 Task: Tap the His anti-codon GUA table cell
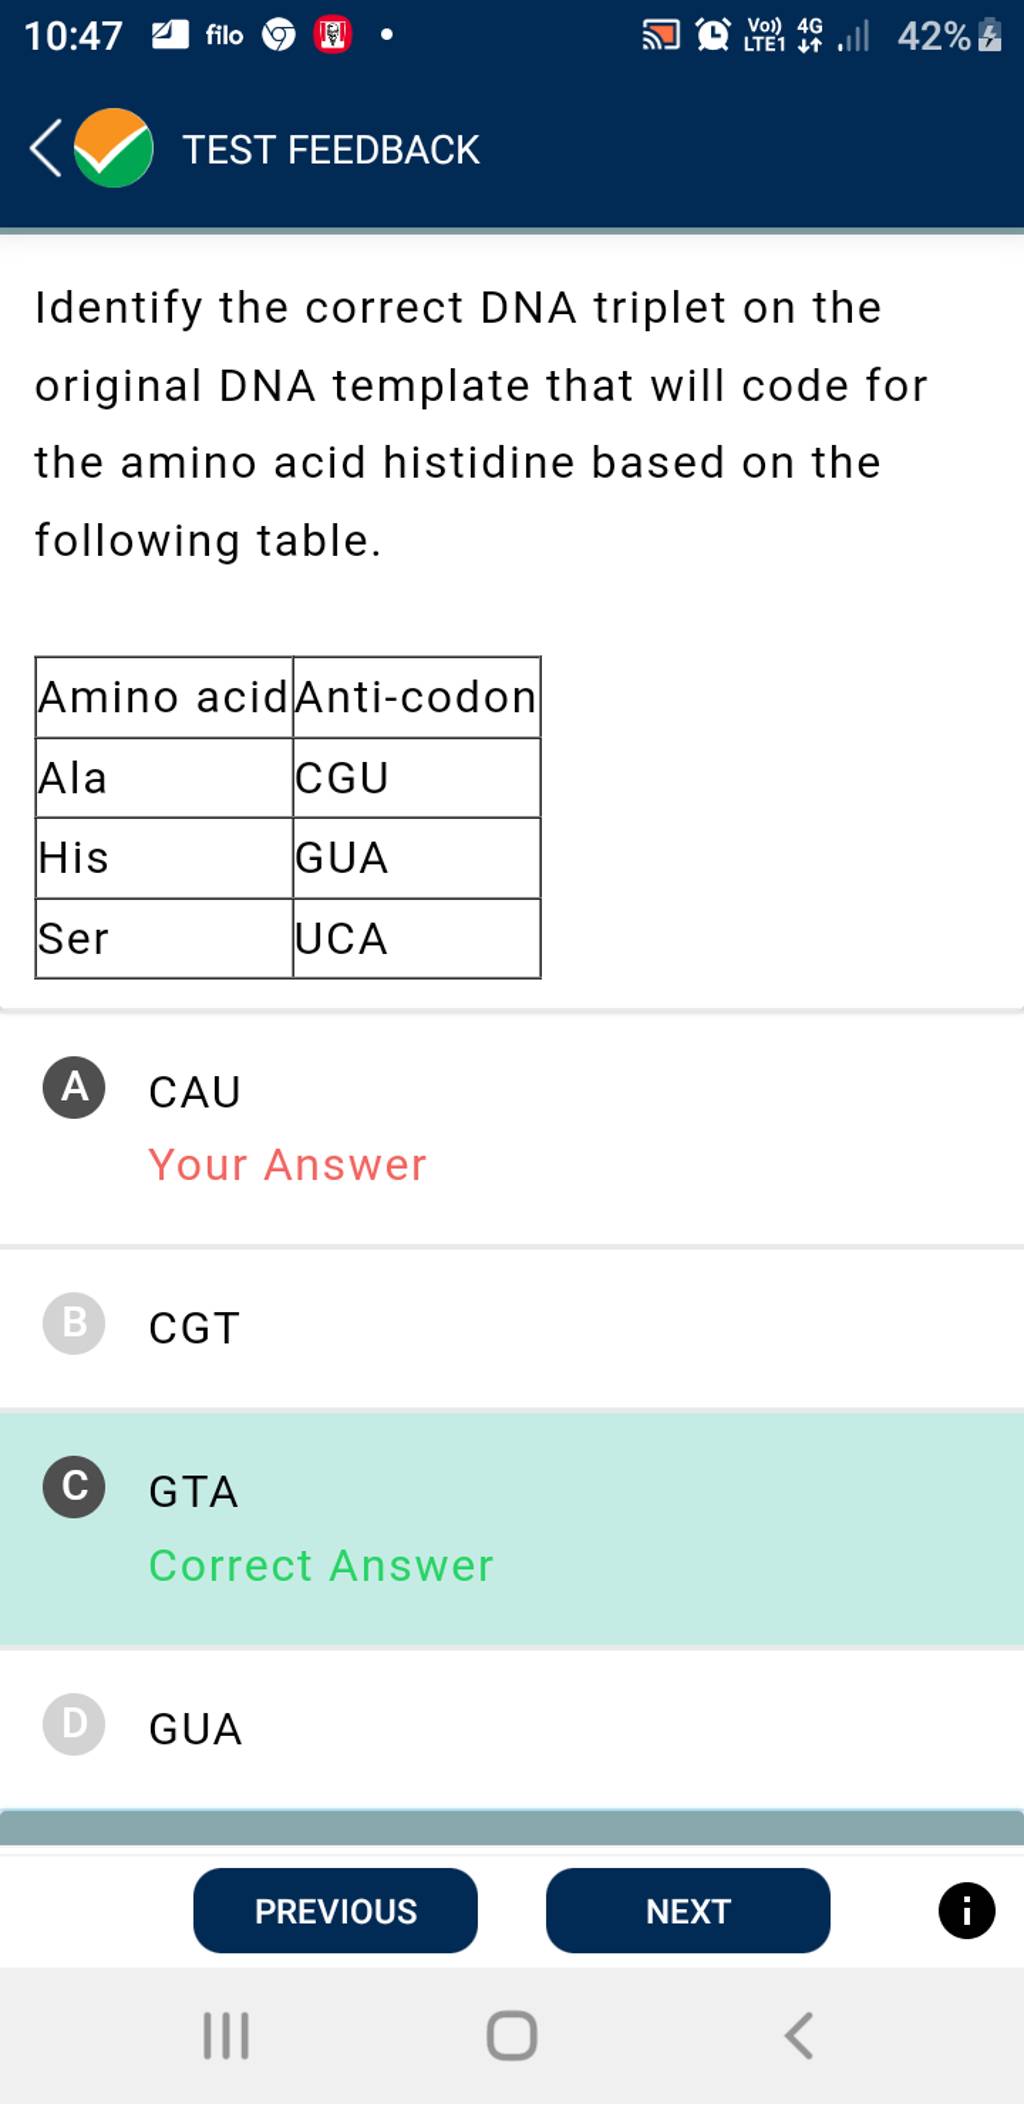click(416, 858)
